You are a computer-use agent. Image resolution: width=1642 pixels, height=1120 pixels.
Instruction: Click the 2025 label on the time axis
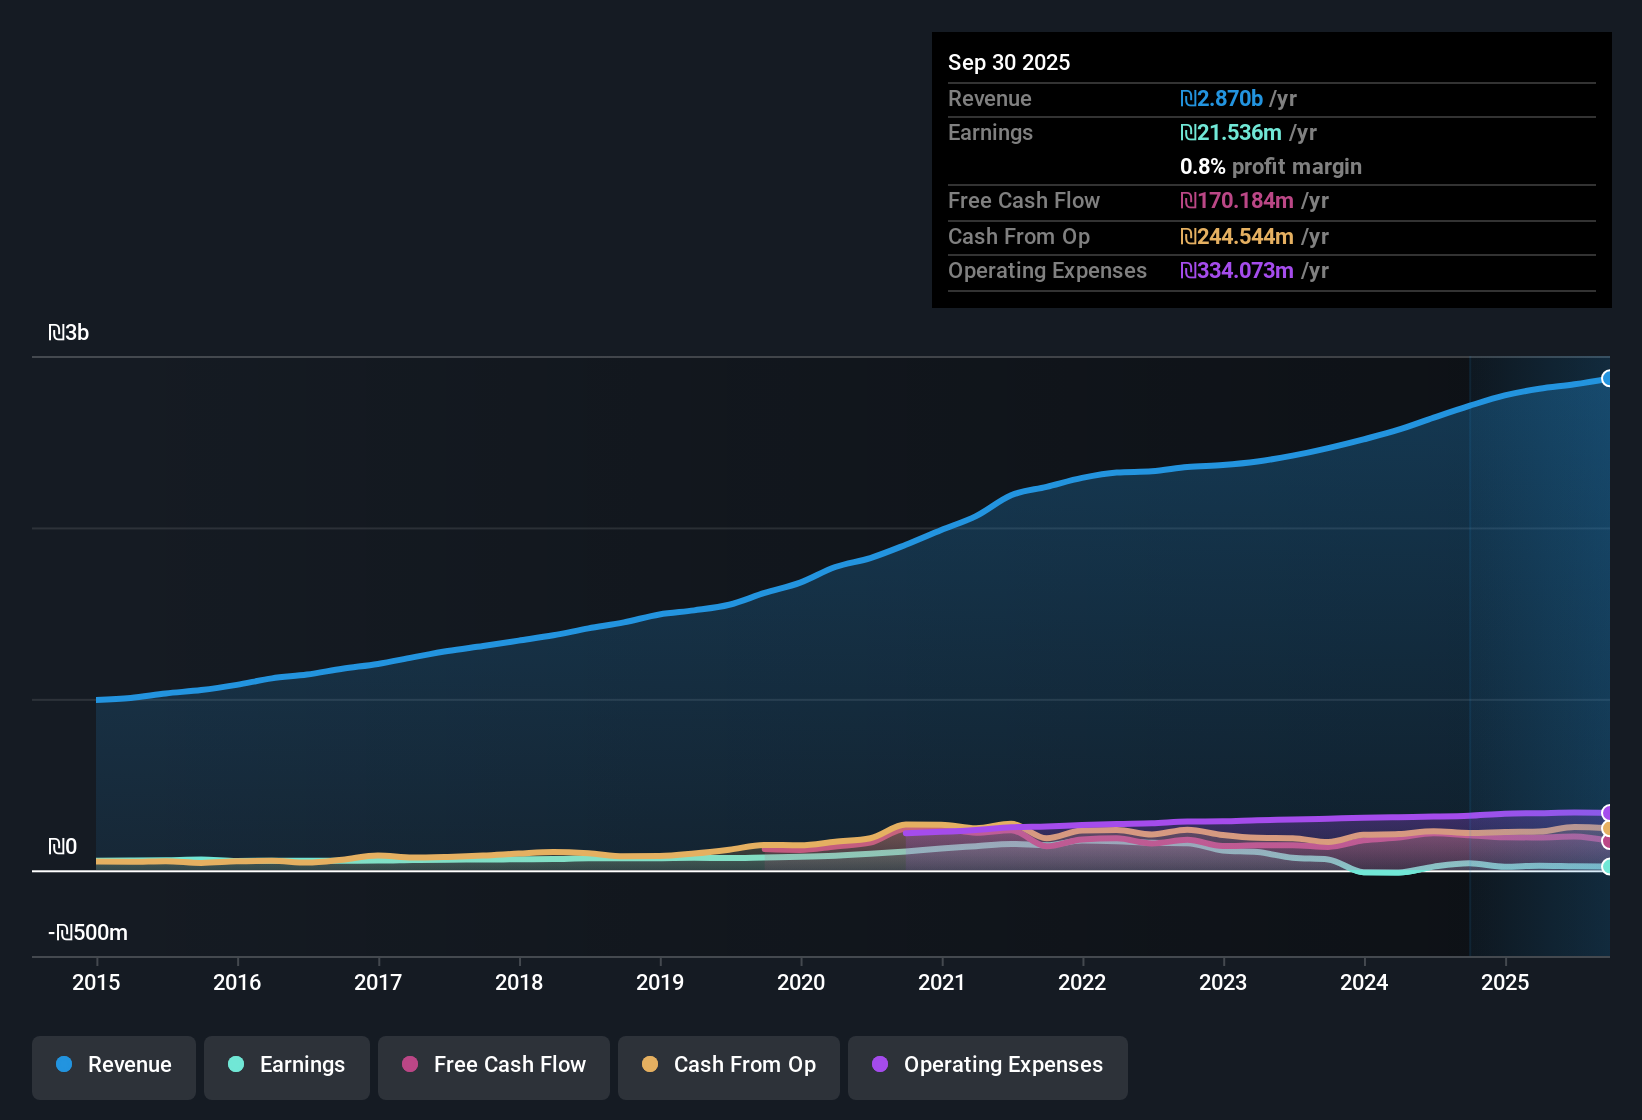click(x=1505, y=982)
